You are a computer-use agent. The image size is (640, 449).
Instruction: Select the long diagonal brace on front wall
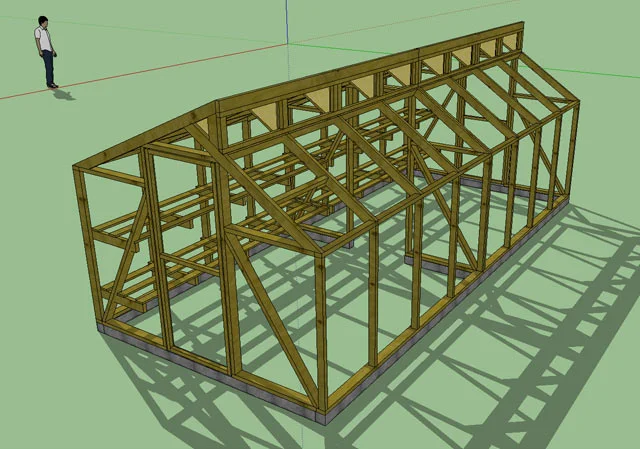click(x=272, y=318)
